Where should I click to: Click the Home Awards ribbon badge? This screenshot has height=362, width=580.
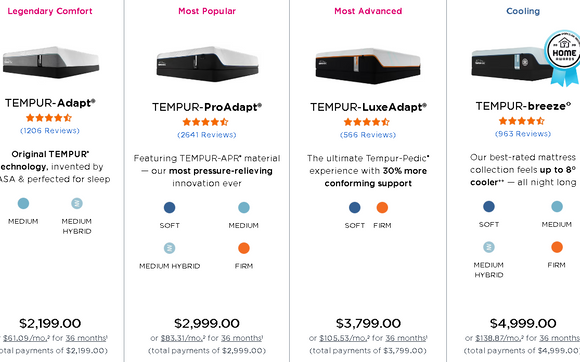coord(563,58)
